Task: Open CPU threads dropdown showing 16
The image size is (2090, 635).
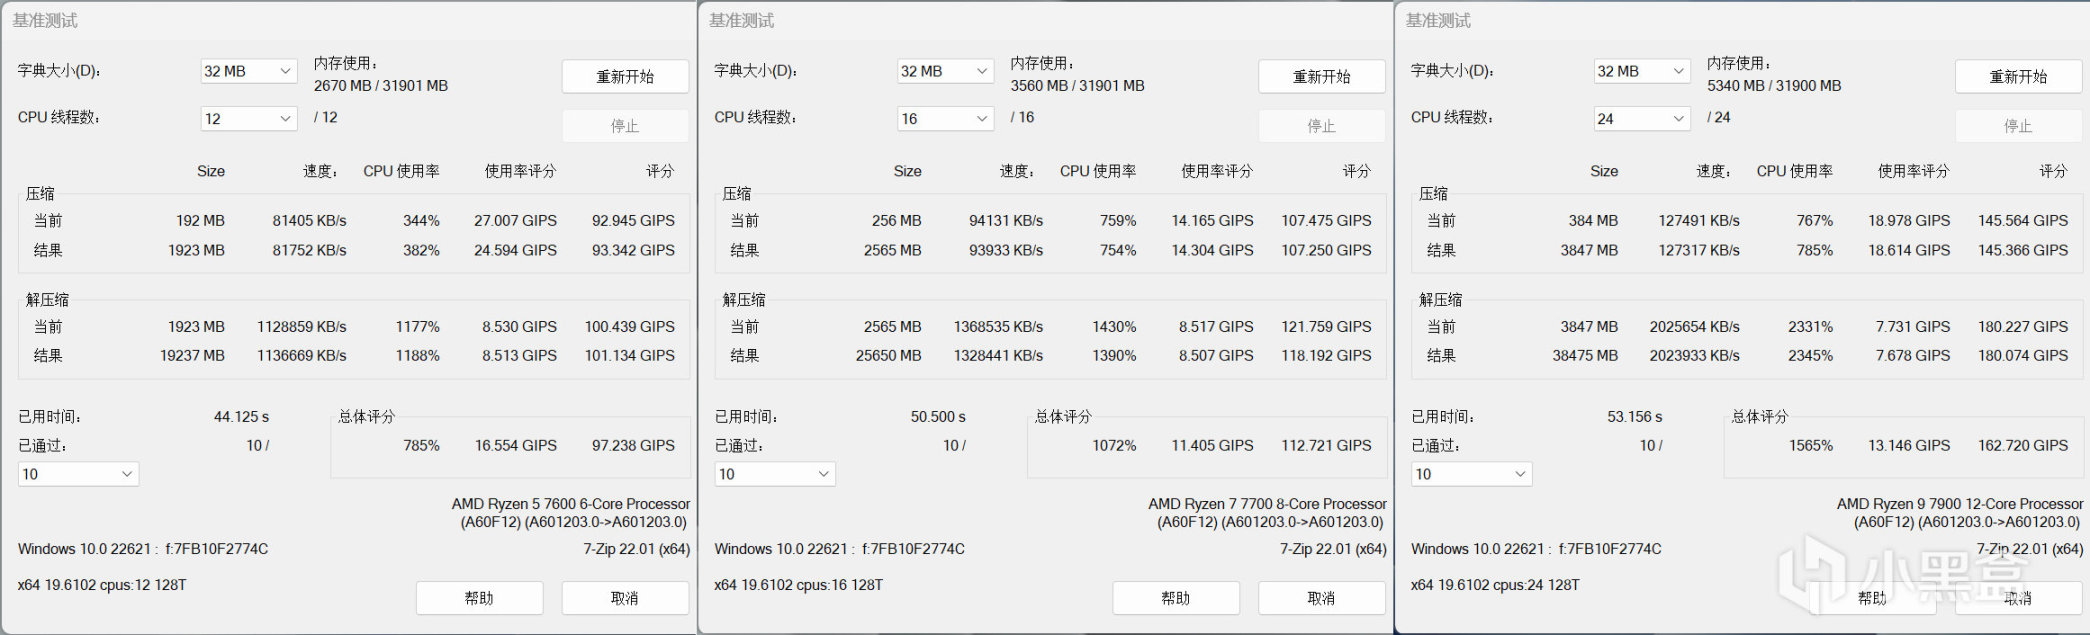Action: click(x=945, y=118)
